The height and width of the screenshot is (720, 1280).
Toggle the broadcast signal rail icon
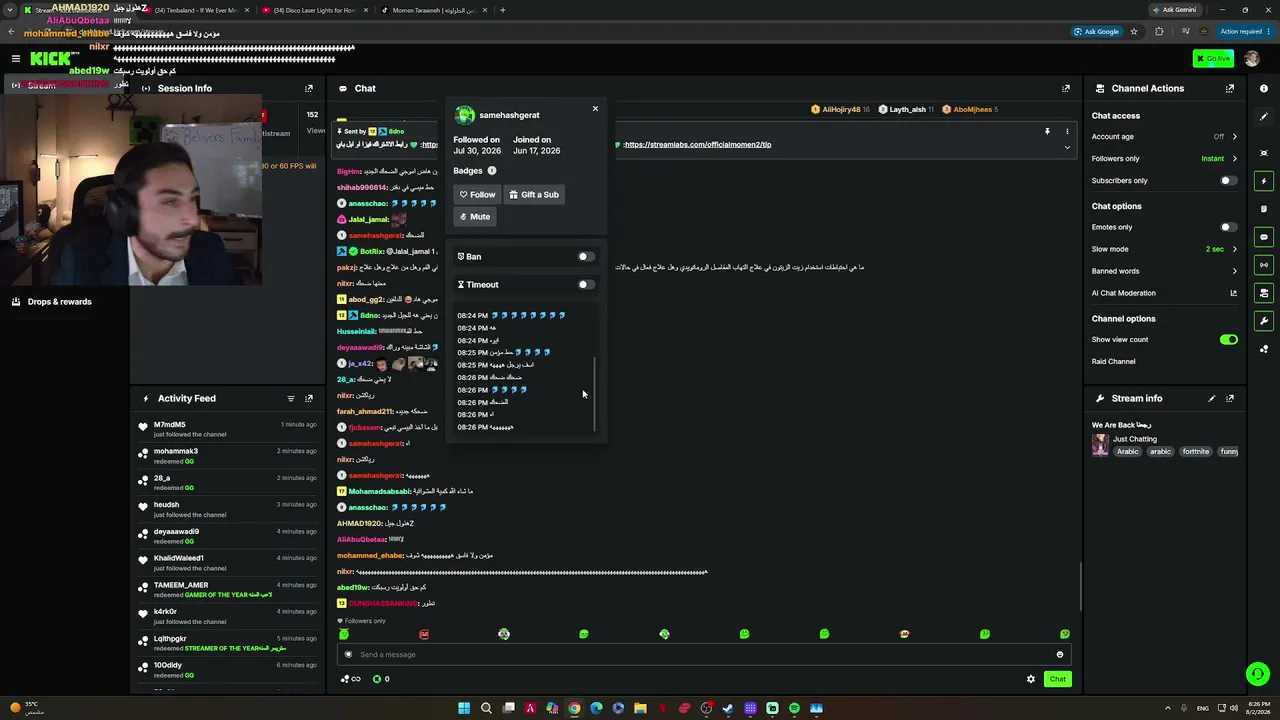click(x=1264, y=265)
